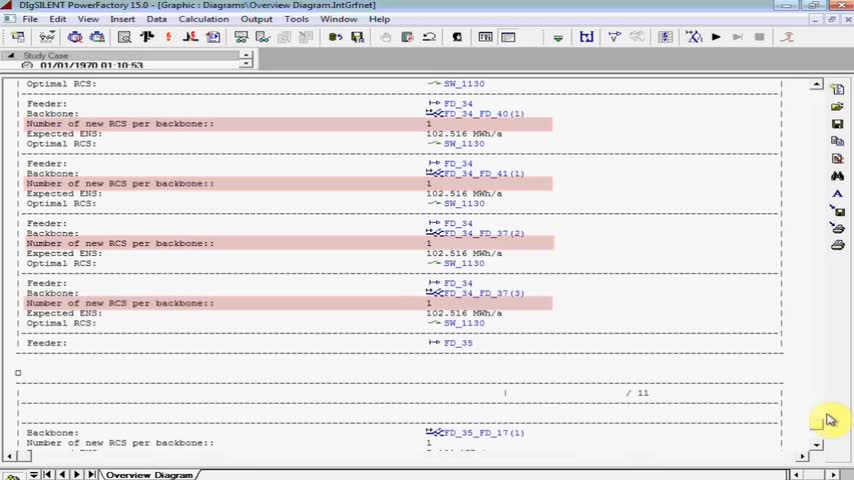Open the View menu
Screen dimensions: 854x480
coord(88,19)
